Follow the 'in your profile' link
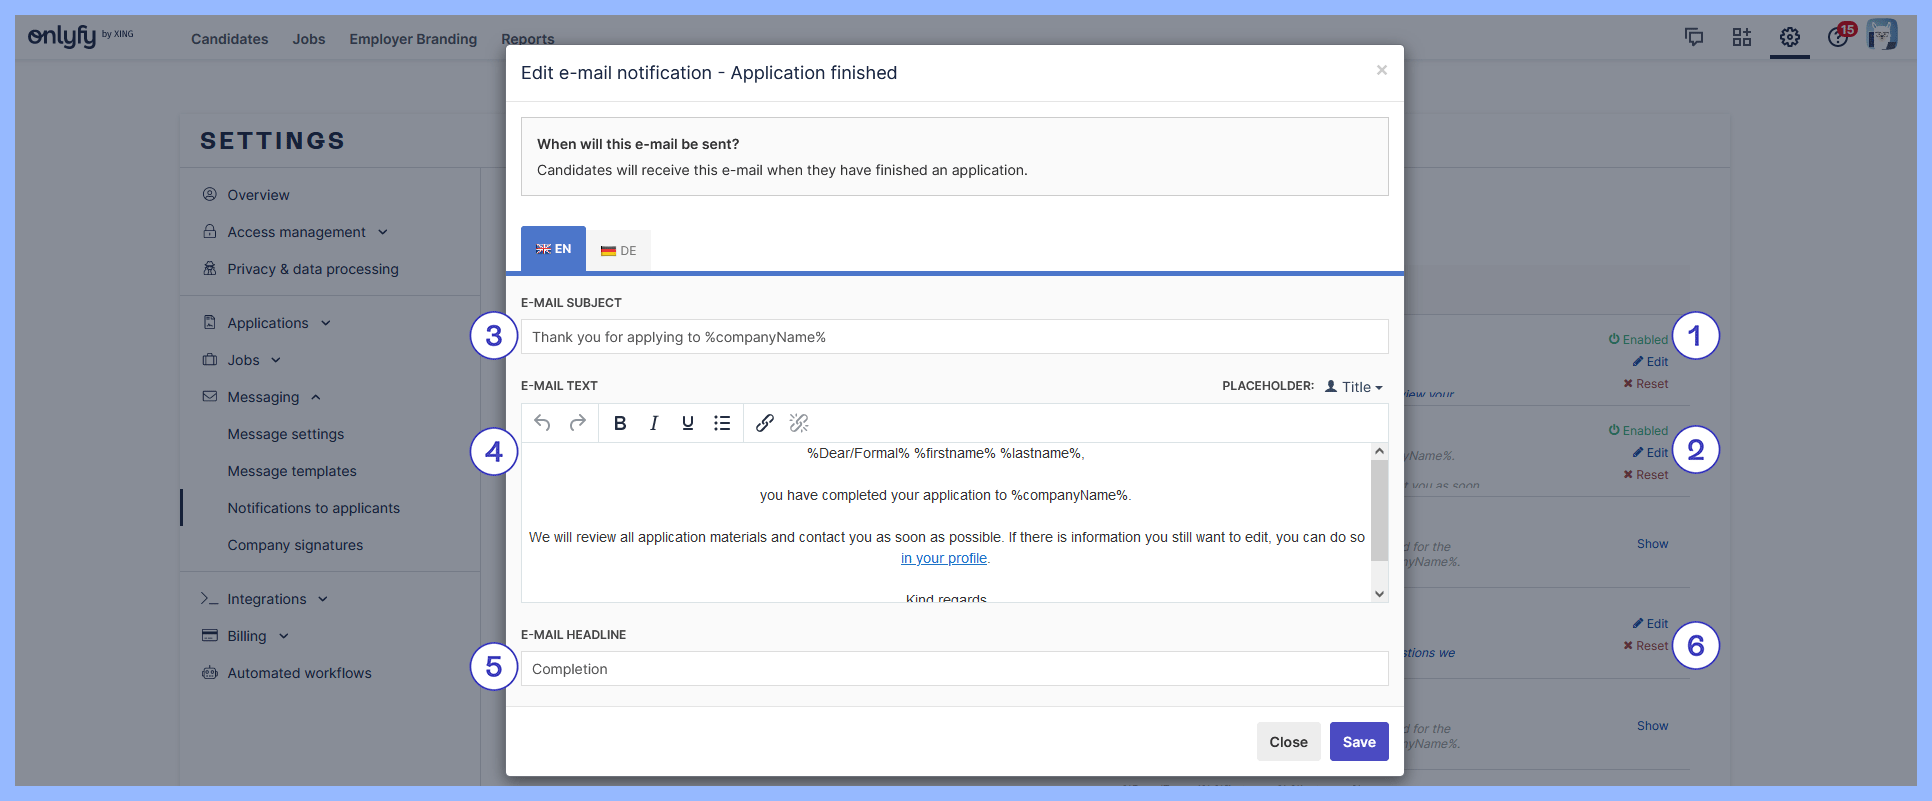 (944, 559)
